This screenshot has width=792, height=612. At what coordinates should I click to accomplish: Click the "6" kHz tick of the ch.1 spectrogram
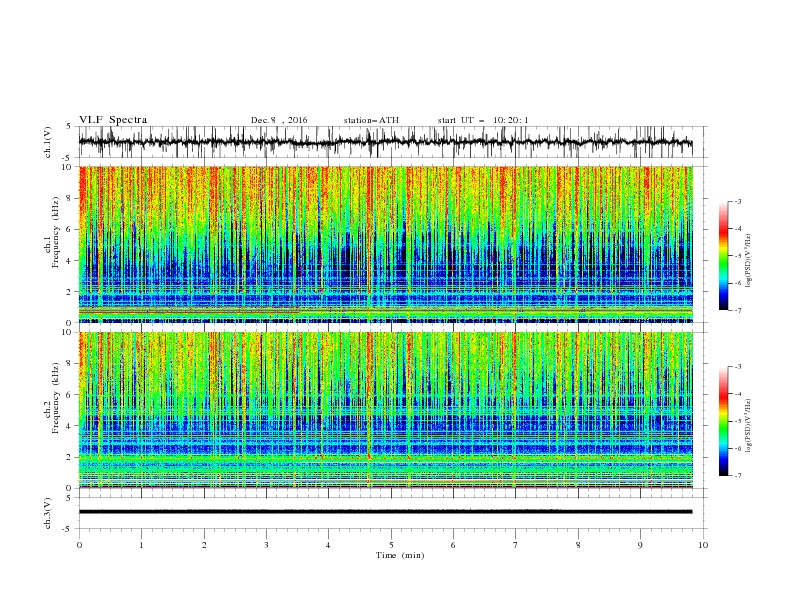click(x=70, y=229)
